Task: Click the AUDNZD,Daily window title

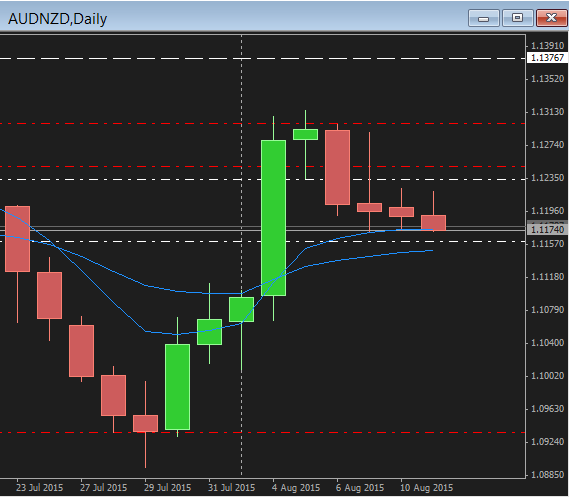Action: pos(57,19)
